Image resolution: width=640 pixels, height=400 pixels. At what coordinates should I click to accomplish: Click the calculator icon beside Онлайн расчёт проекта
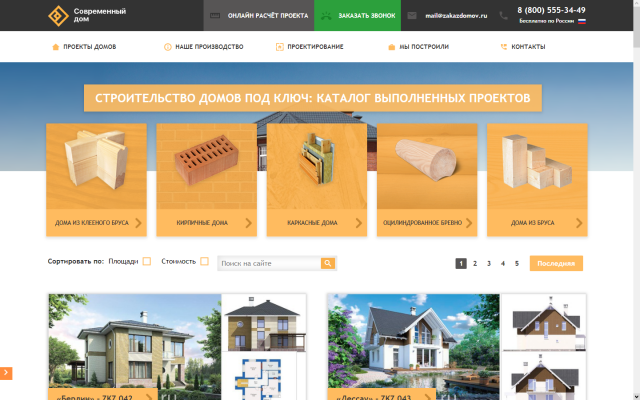click(215, 16)
